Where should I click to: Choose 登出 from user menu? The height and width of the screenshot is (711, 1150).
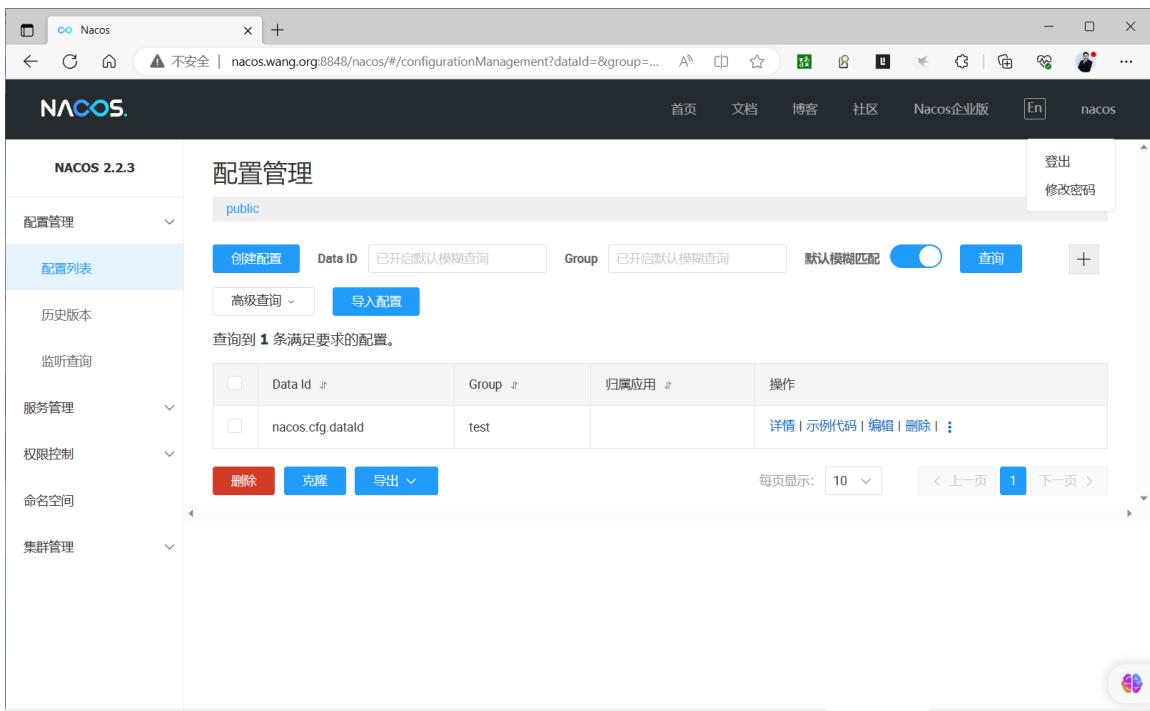coord(1058,161)
